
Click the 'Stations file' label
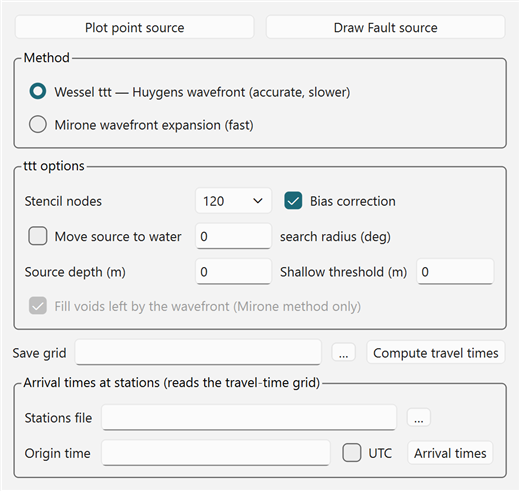click(58, 418)
